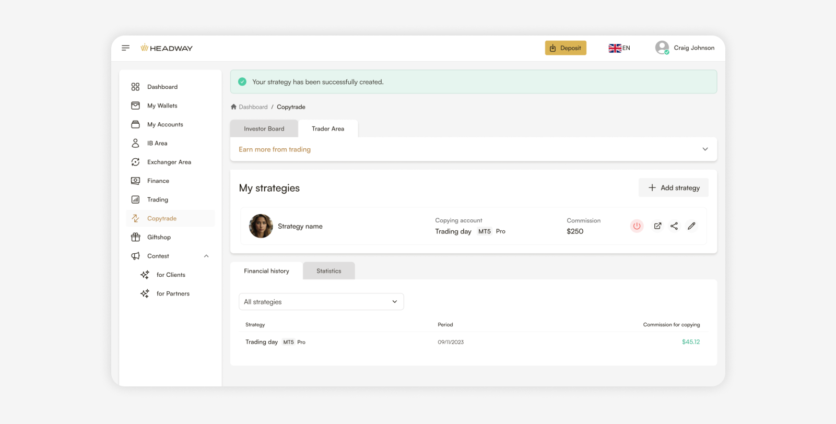Click the share strategy icon
Screen dimensions: 836x424
(674, 226)
